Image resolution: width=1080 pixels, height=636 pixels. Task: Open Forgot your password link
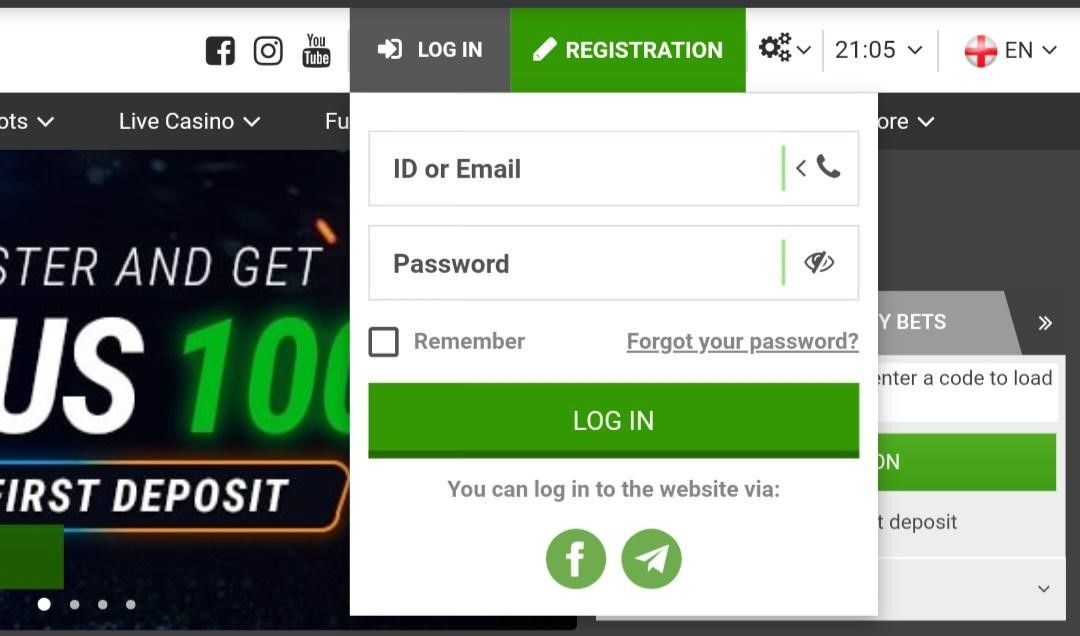click(742, 341)
